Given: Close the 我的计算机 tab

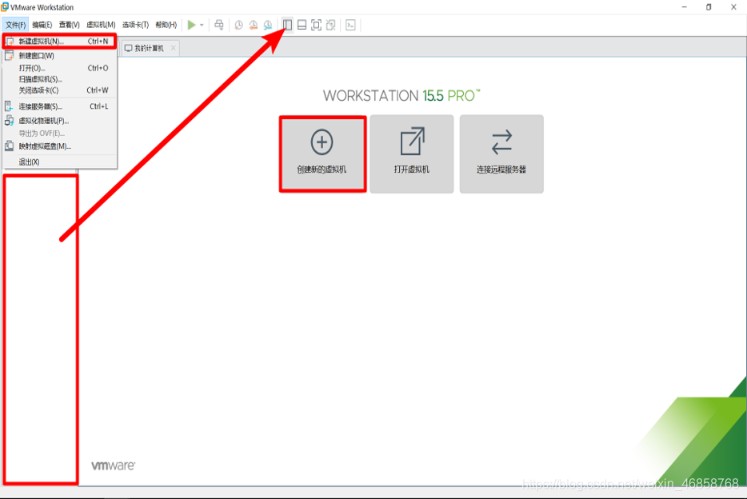Looking at the screenshot, I should [x=173, y=48].
